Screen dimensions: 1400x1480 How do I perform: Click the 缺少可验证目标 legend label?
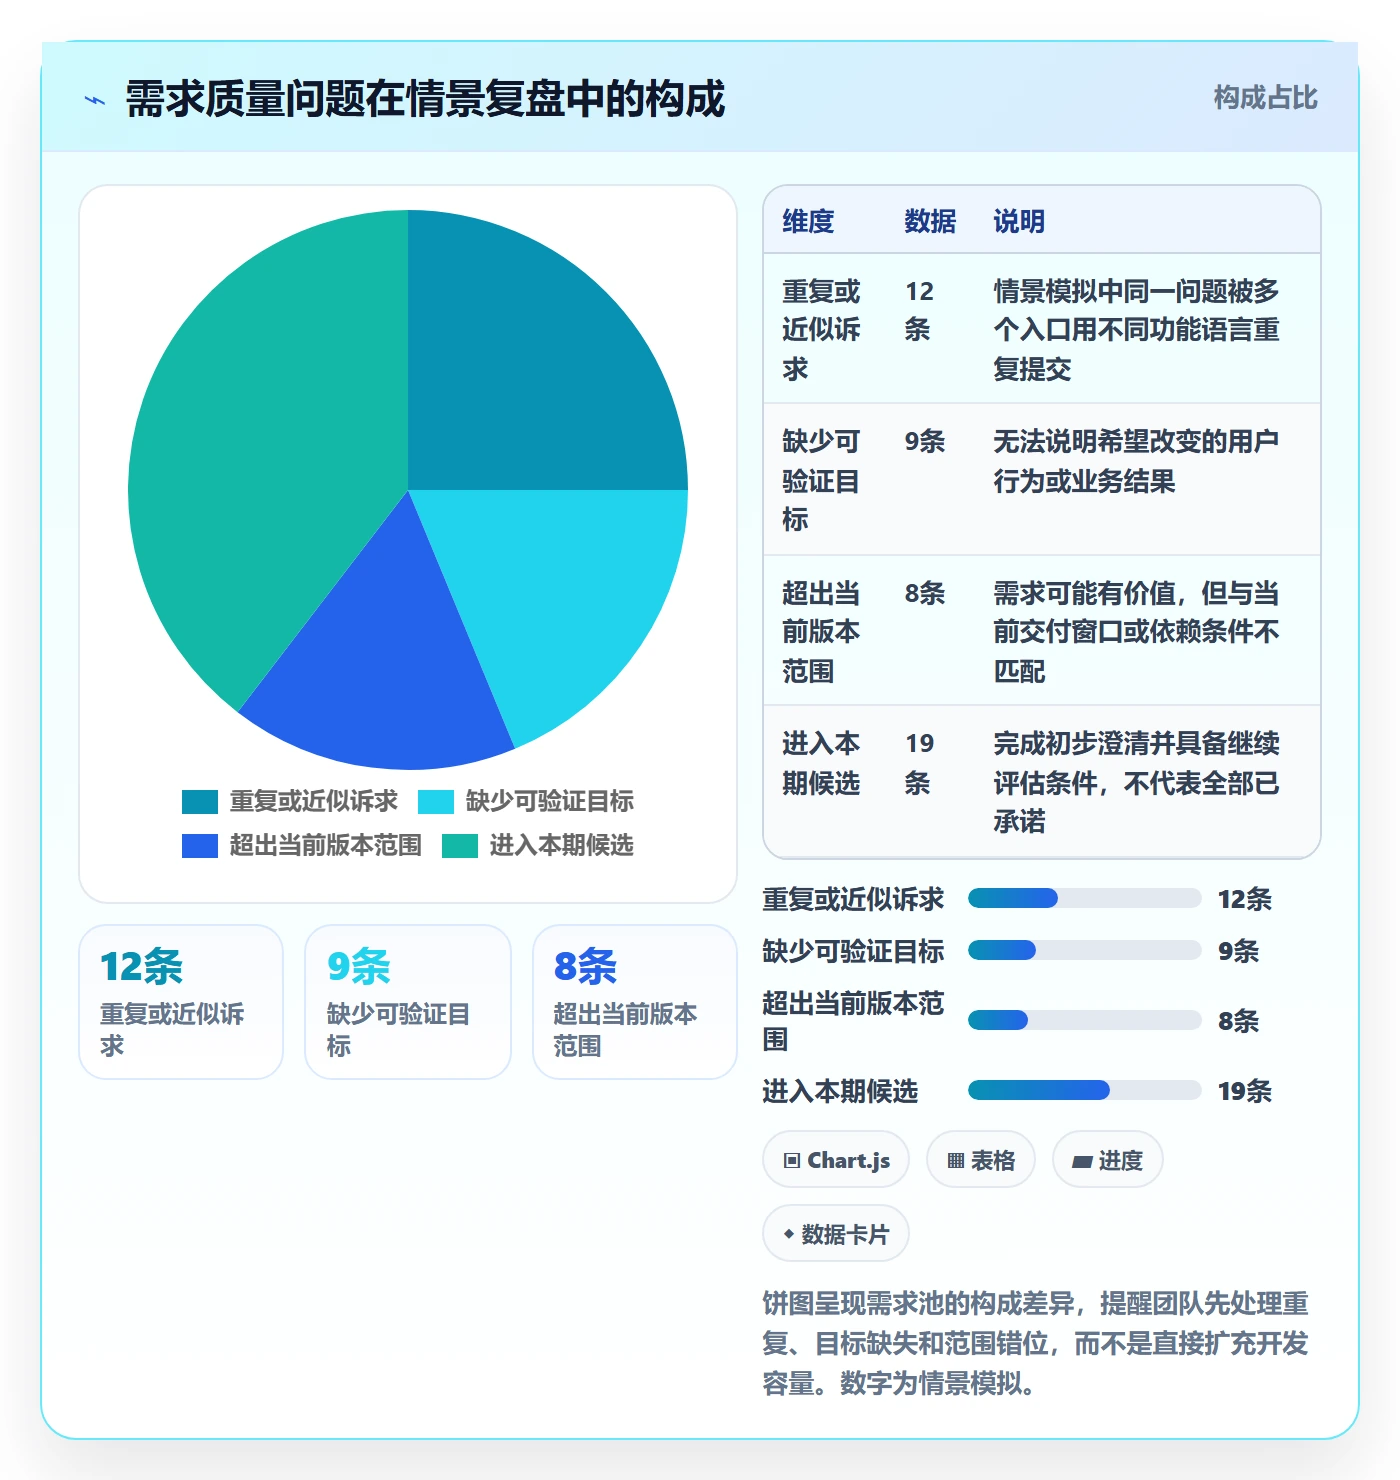click(x=550, y=801)
